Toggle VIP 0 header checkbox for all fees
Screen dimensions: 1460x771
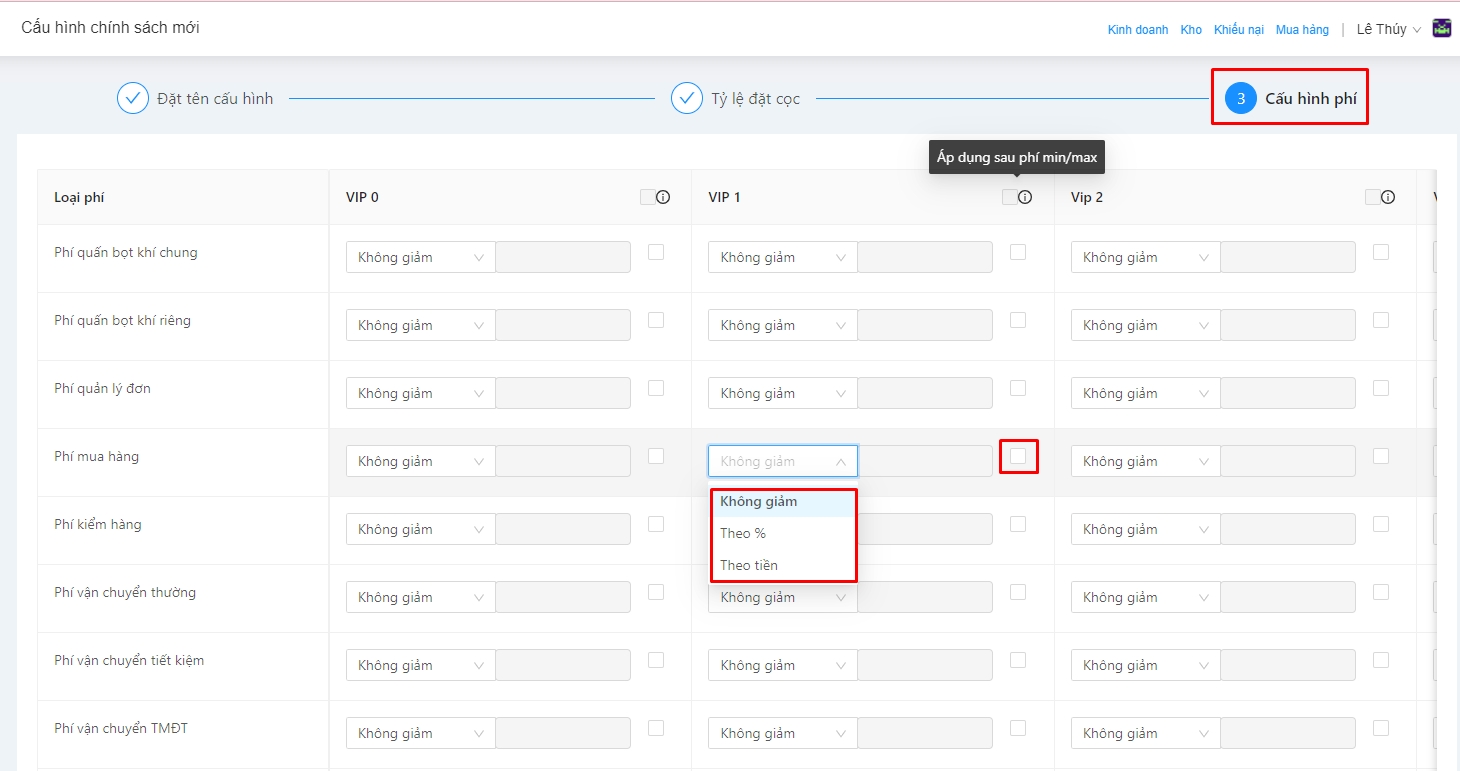click(647, 198)
